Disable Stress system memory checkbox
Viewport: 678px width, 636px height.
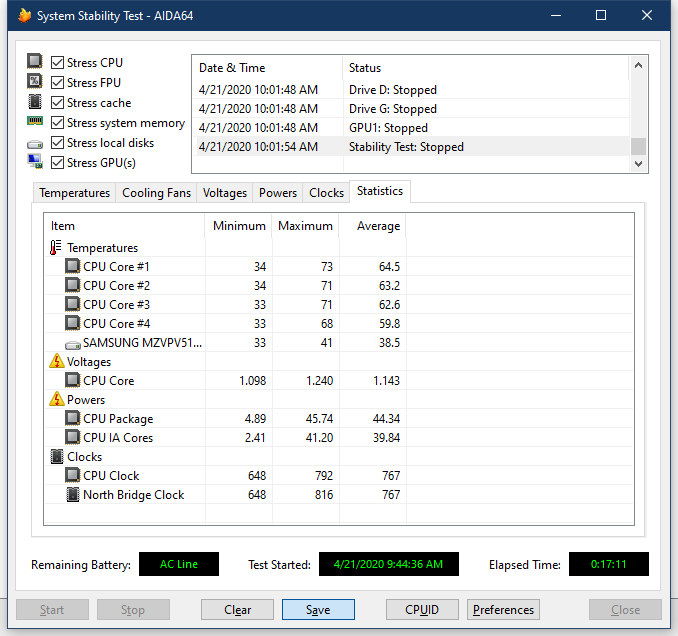(58, 123)
